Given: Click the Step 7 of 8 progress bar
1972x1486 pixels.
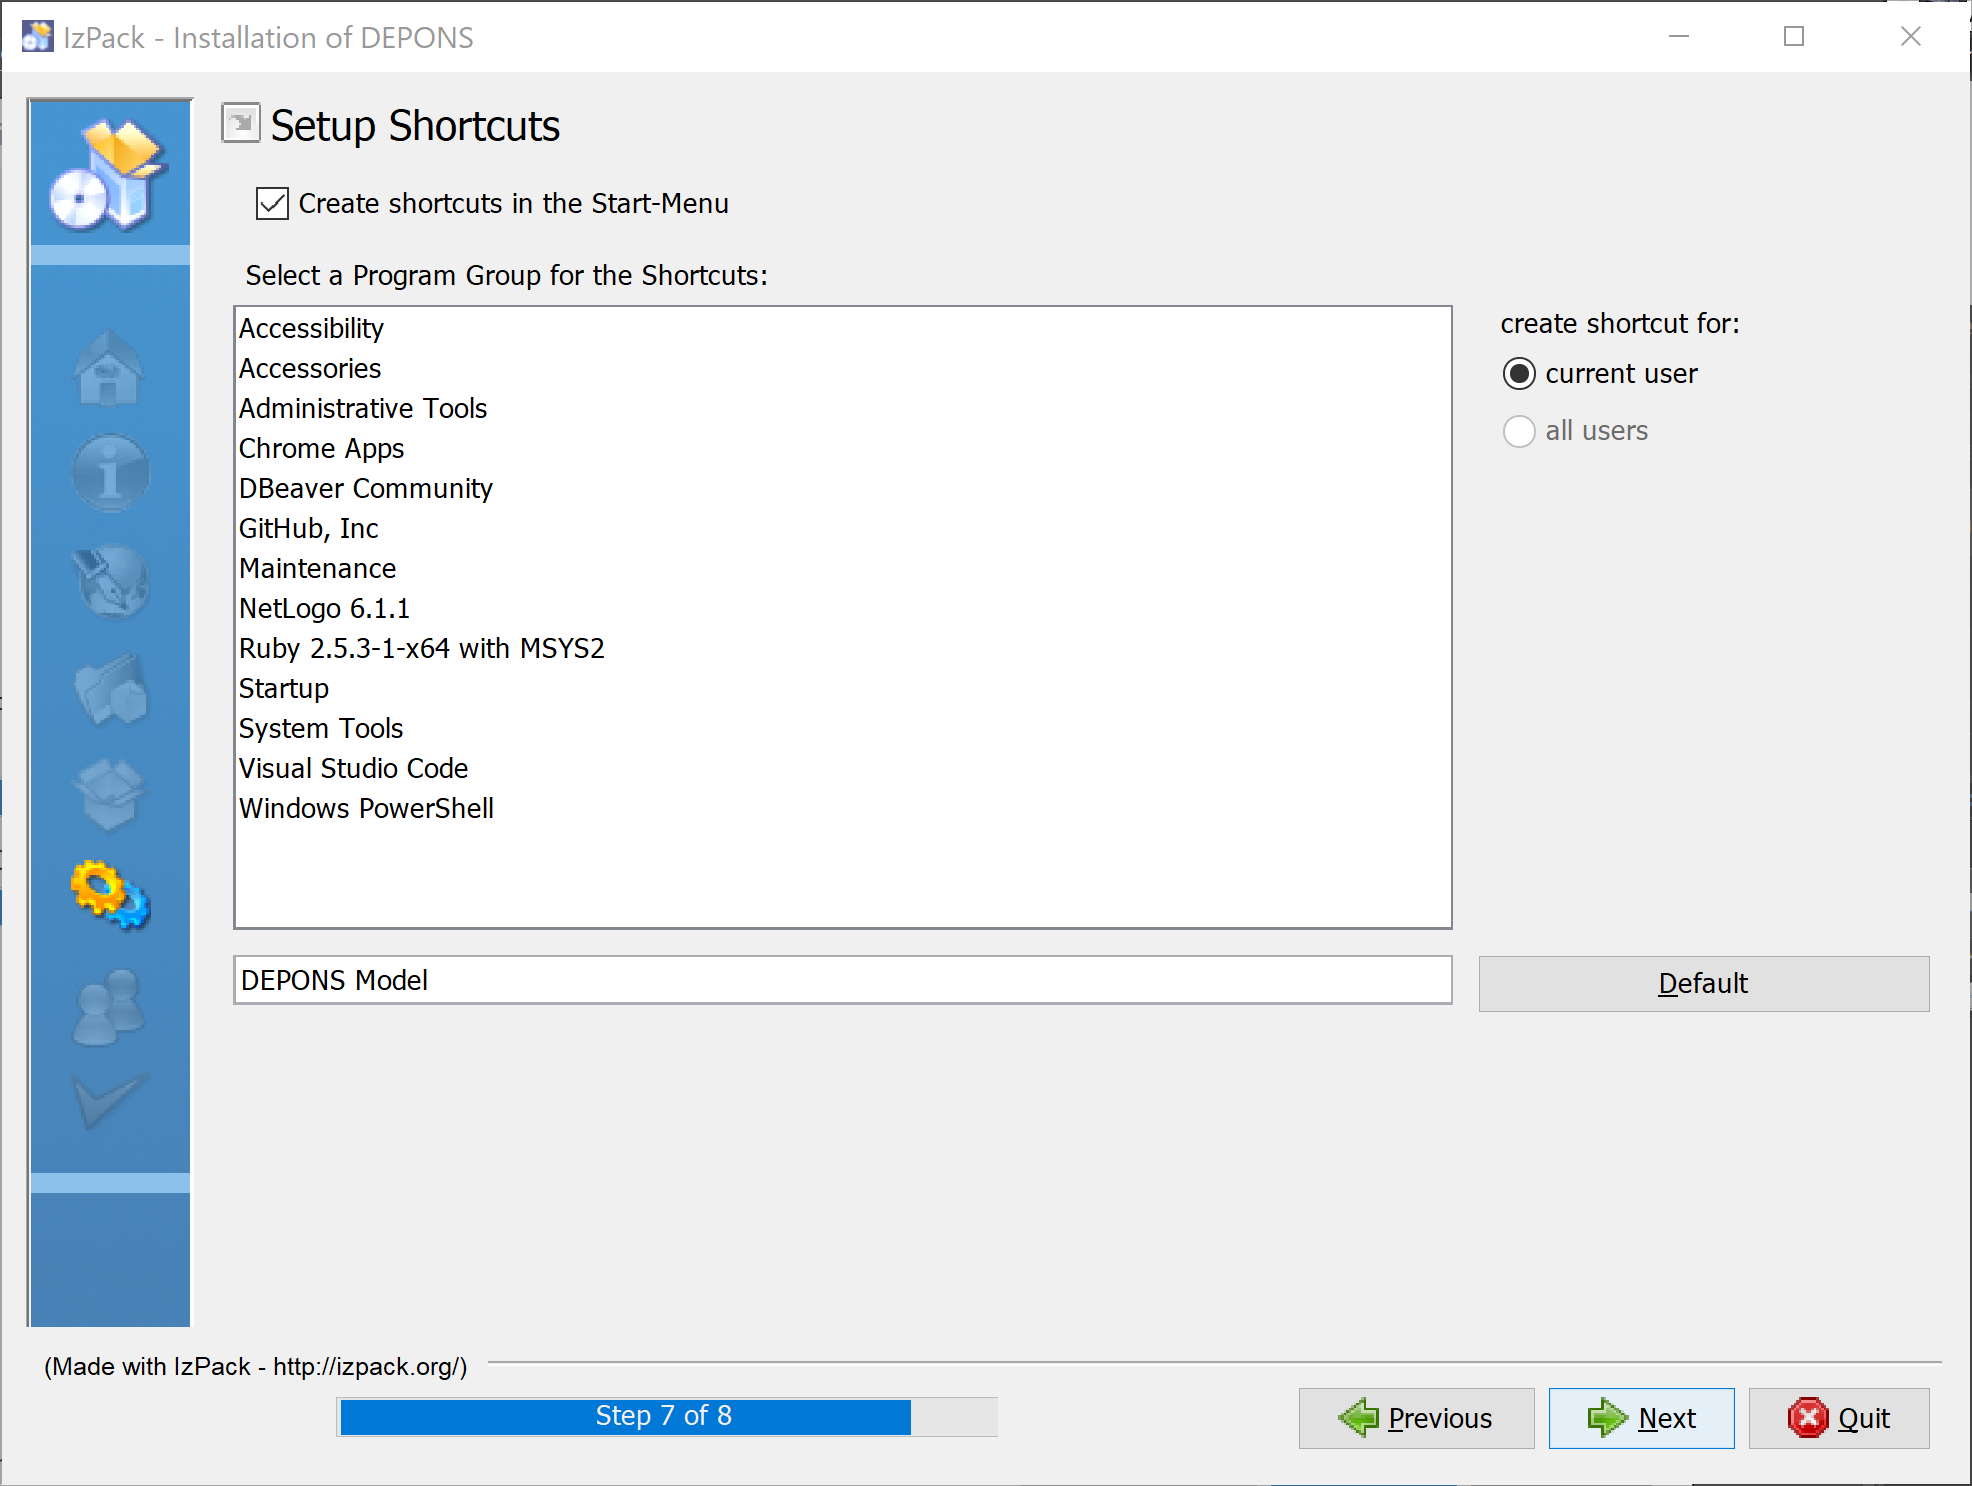Looking at the screenshot, I should (667, 1416).
